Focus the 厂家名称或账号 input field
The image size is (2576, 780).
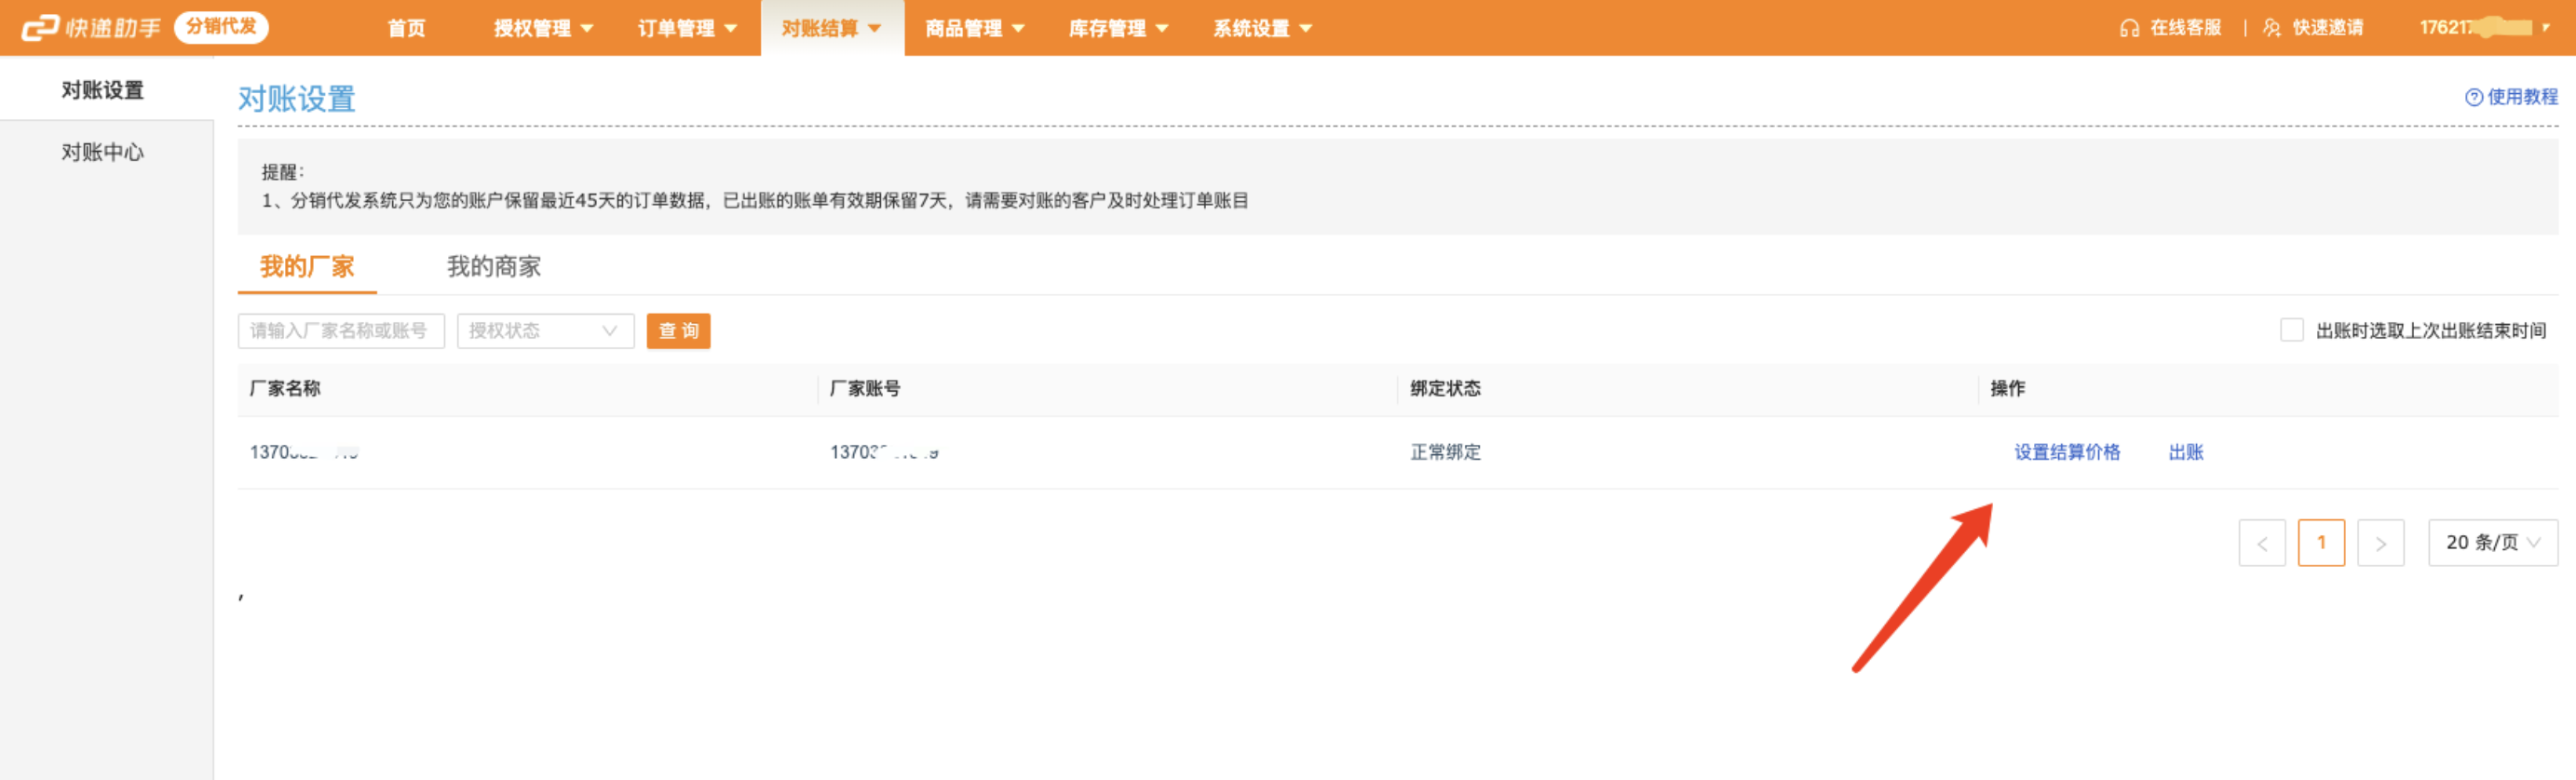(x=340, y=331)
